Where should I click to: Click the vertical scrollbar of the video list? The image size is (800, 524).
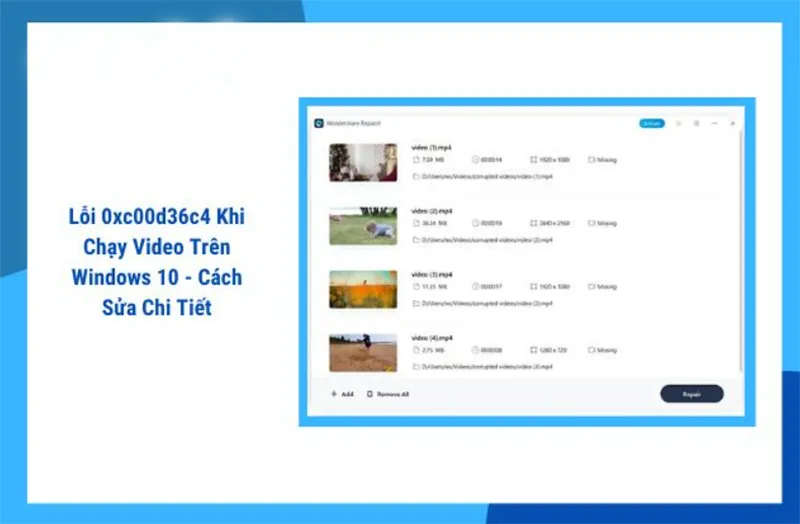pos(740,251)
